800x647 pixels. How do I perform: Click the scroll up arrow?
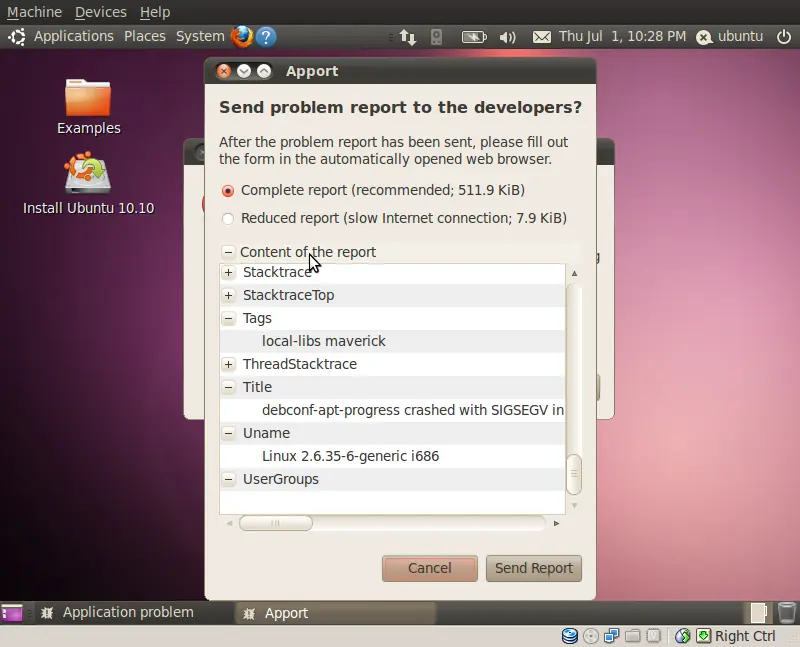[574, 273]
